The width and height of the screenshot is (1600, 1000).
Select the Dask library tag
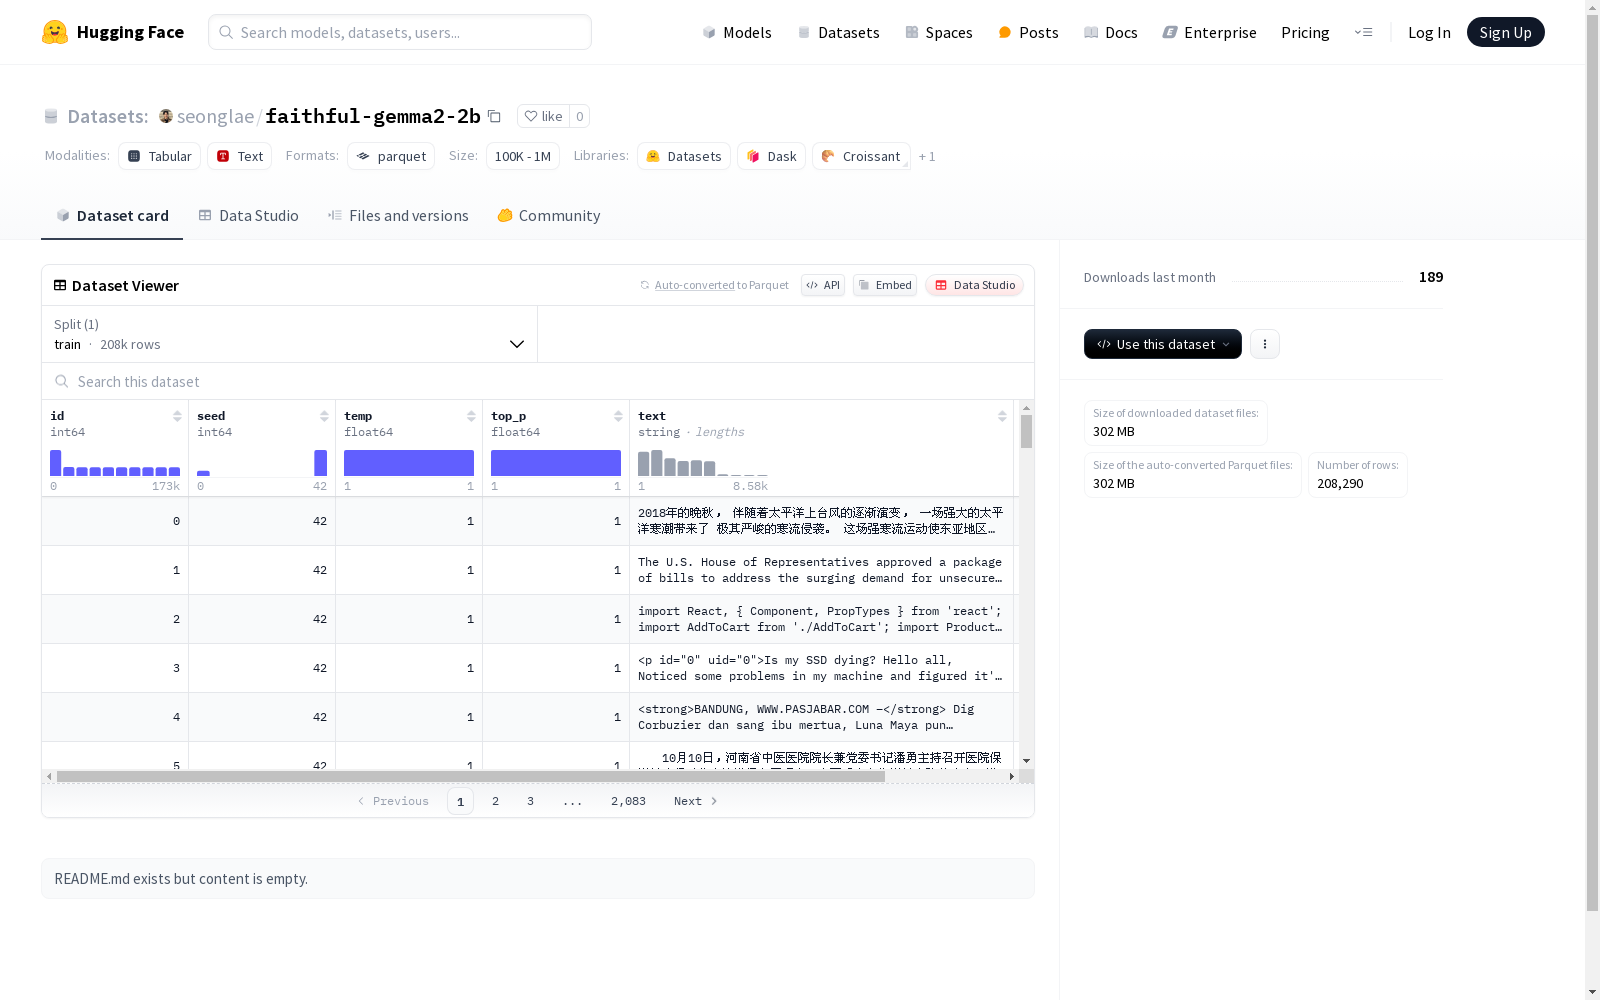tap(771, 156)
